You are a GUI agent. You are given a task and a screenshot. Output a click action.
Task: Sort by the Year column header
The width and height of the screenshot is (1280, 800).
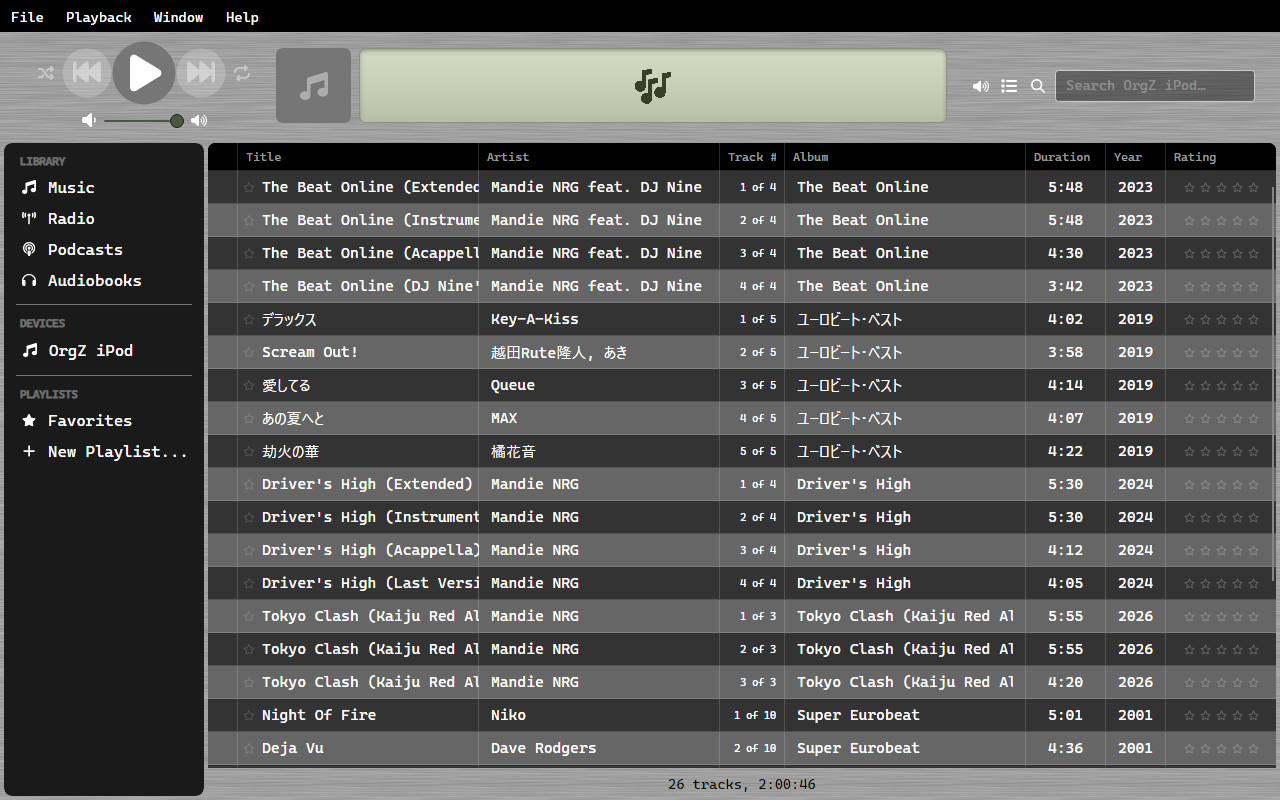click(x=1135, y=157)
